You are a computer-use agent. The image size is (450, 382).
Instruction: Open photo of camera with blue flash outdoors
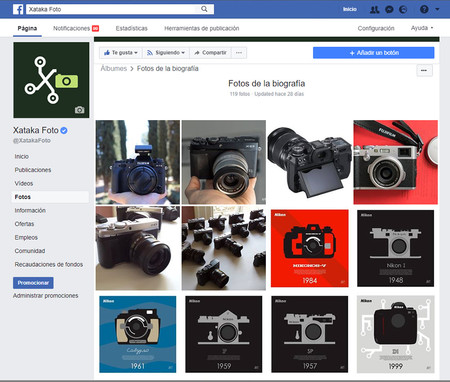tap(138, 162)
